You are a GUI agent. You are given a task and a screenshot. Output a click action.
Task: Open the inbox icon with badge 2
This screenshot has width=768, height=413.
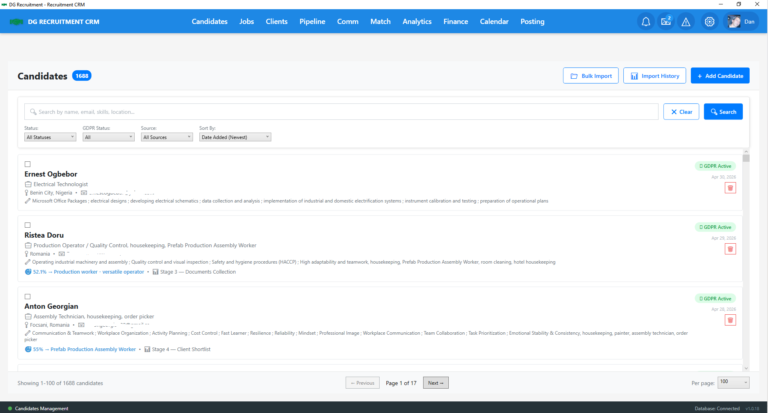pos(665,21)
